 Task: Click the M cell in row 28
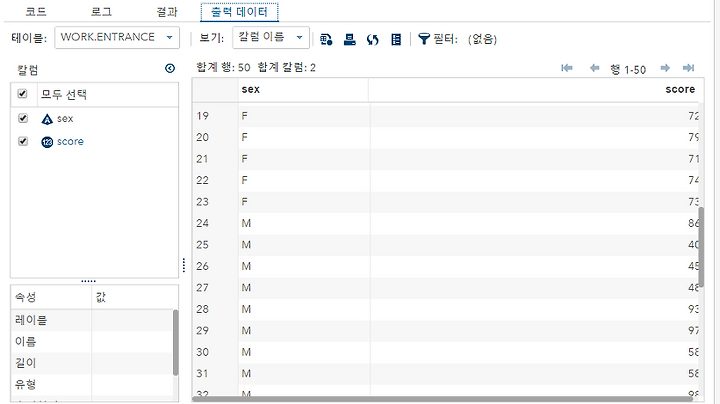(x=304, y=309)
